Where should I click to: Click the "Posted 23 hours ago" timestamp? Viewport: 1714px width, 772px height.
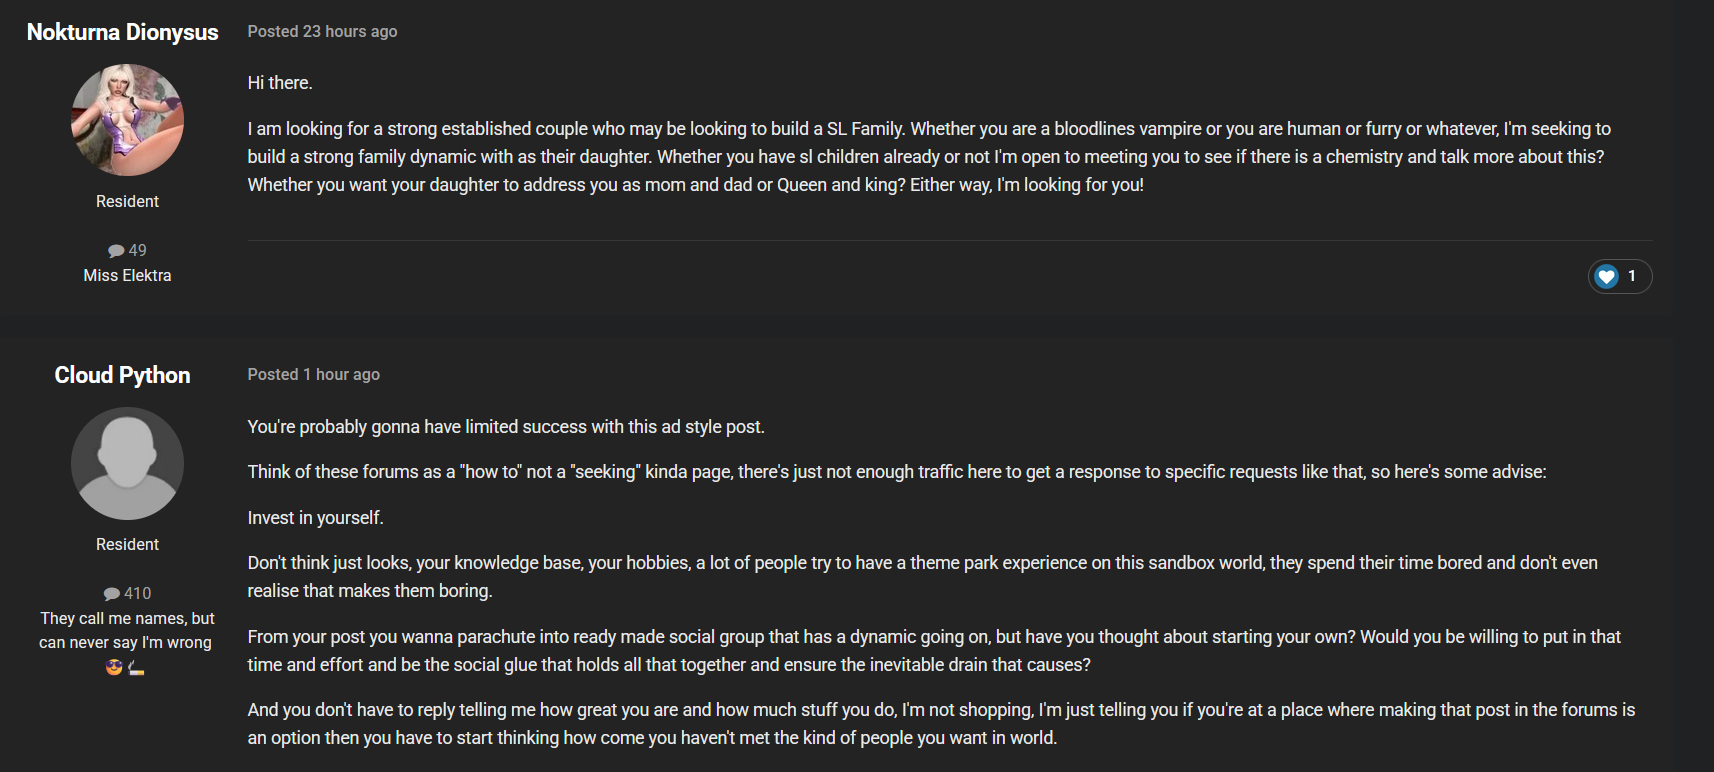tap(322, 32)
